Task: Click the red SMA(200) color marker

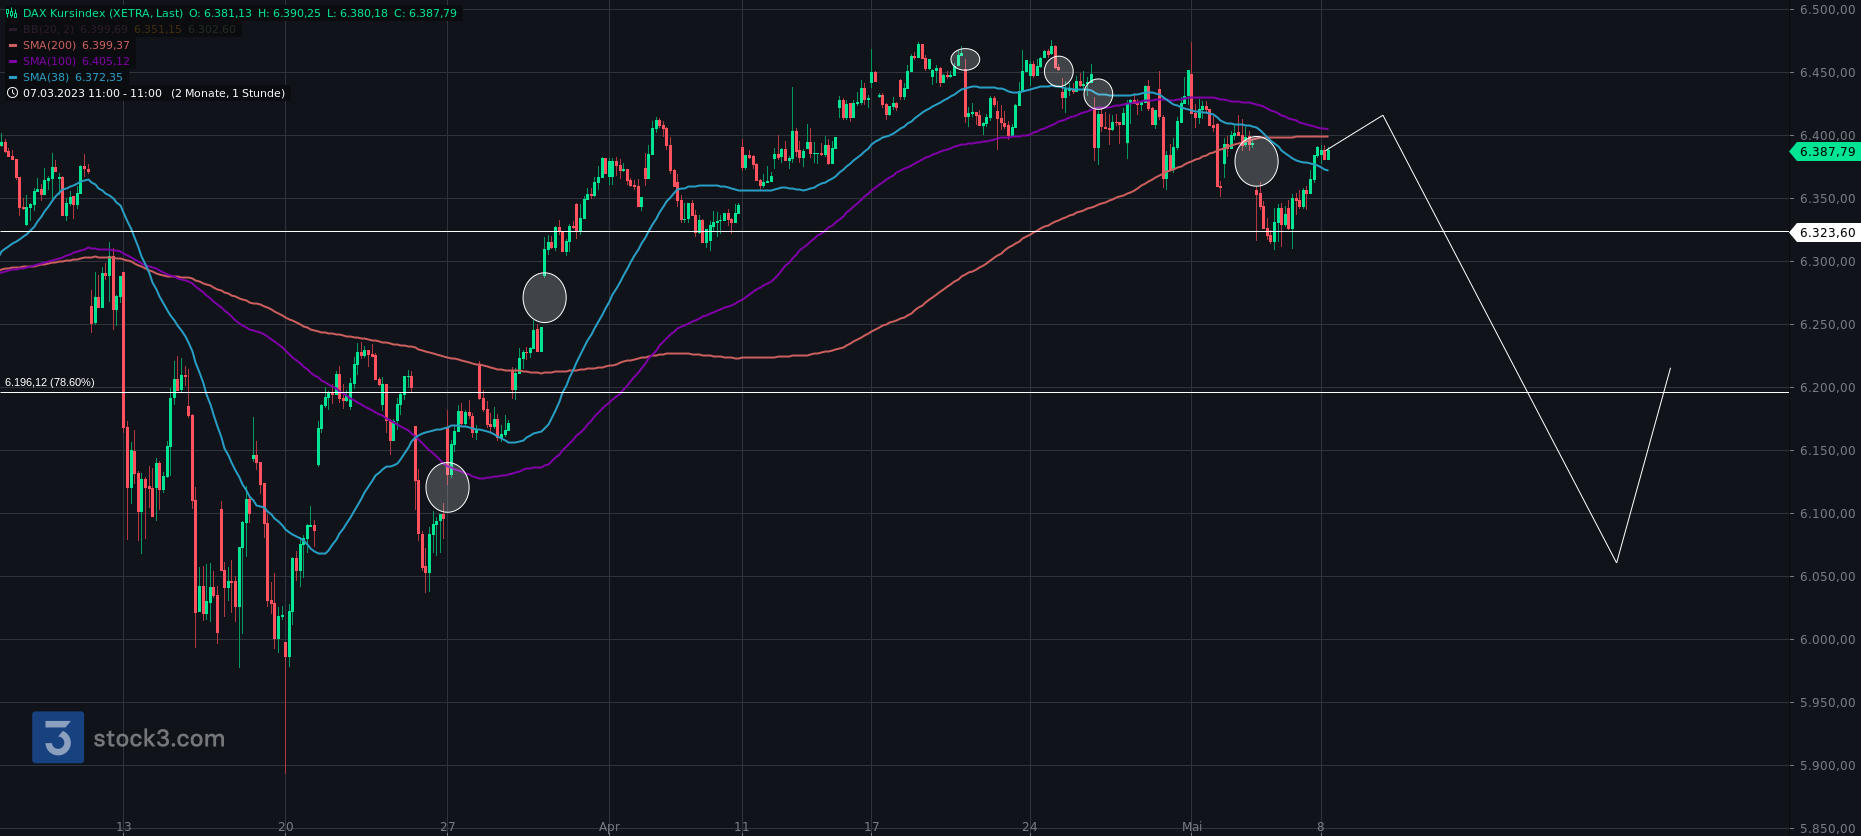Action: click(13, 46)
